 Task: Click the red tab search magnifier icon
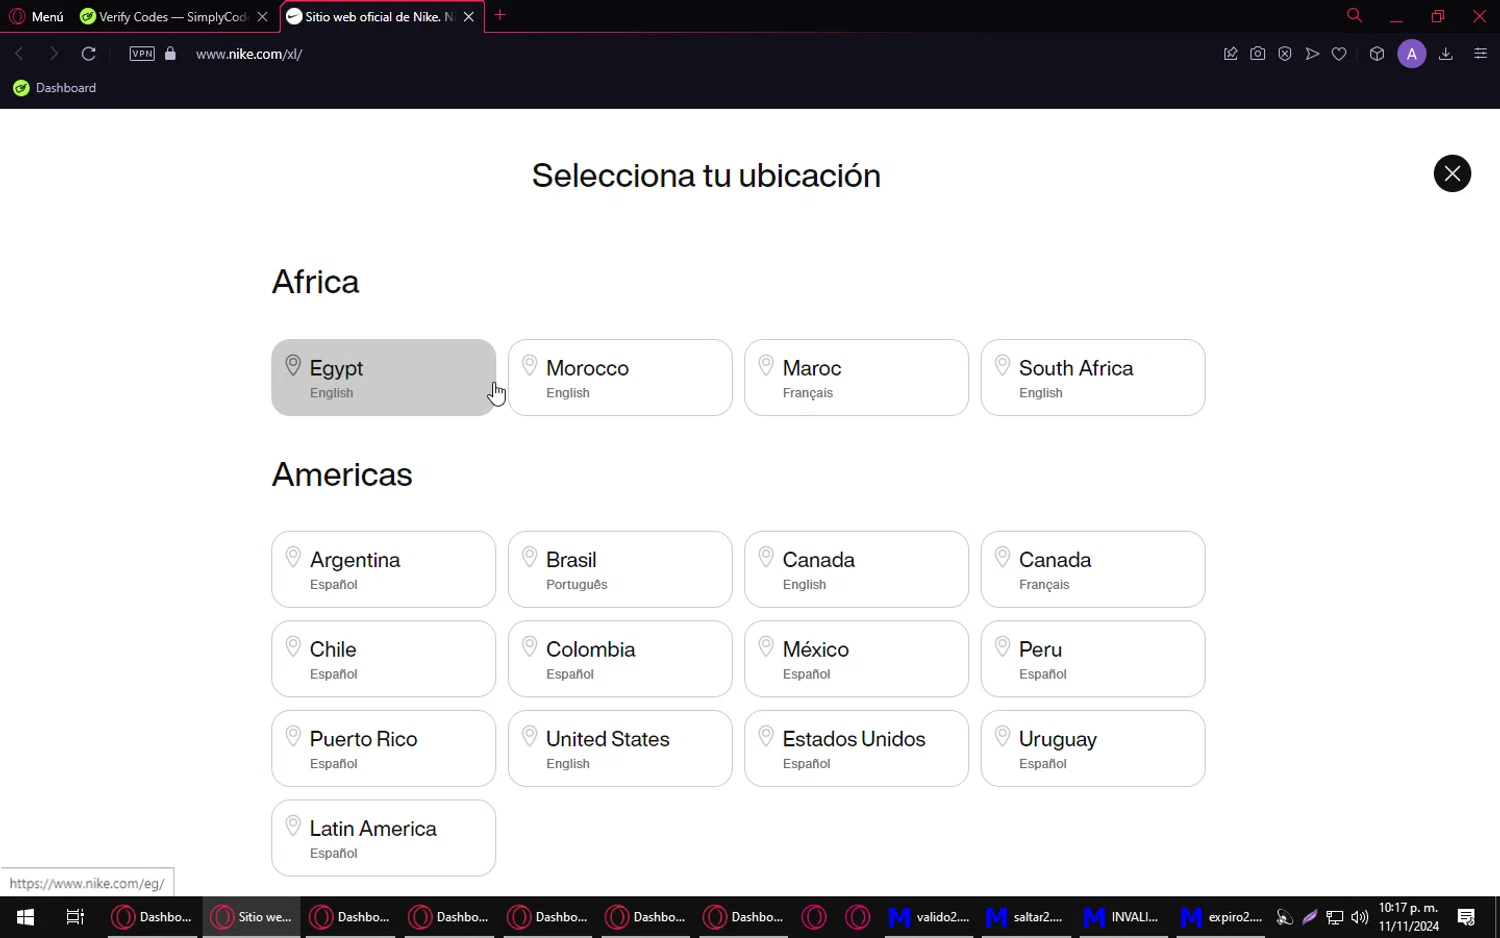[x=1354, y=15]
